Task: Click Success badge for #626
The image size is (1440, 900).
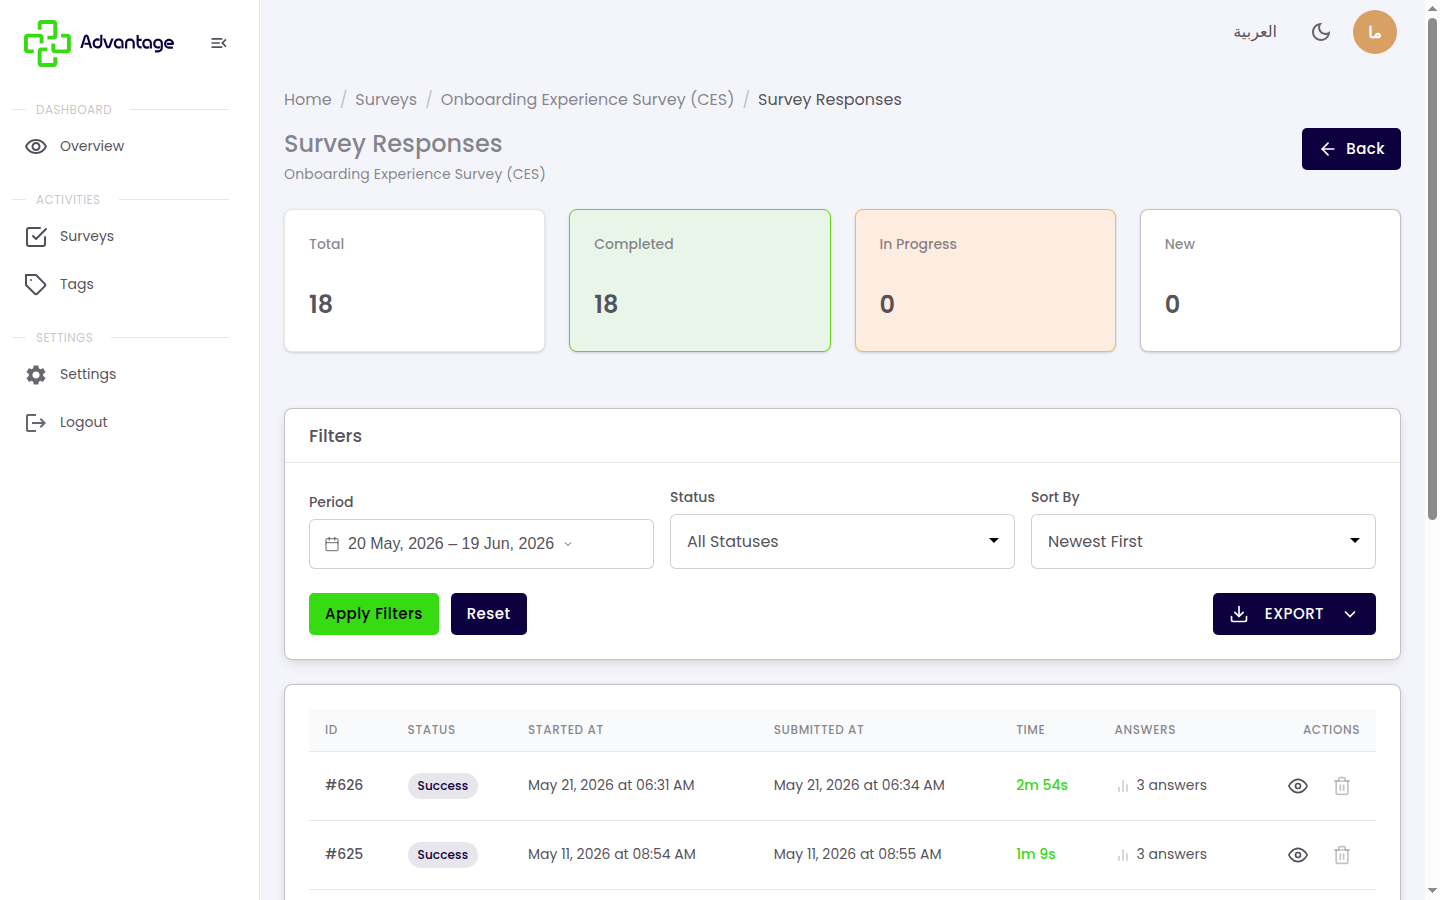Action: (x=443, y=786)
